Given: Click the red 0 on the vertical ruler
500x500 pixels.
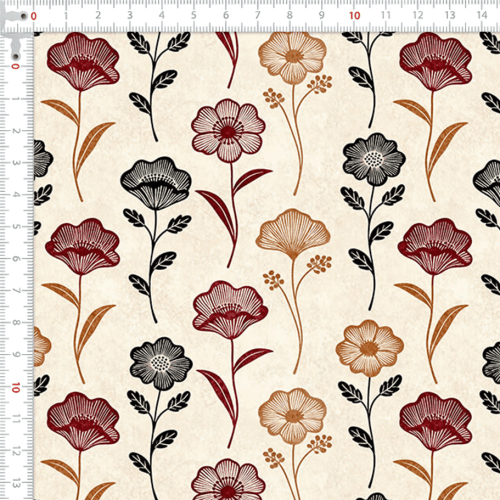Looking at the screenshot, I should click(15, 66).
